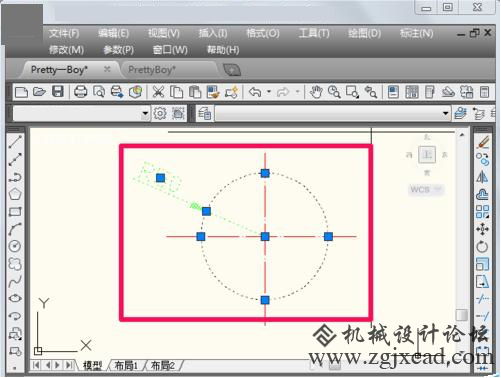Expand the Redo history dropdown arrow

click(x=297, y=92)
